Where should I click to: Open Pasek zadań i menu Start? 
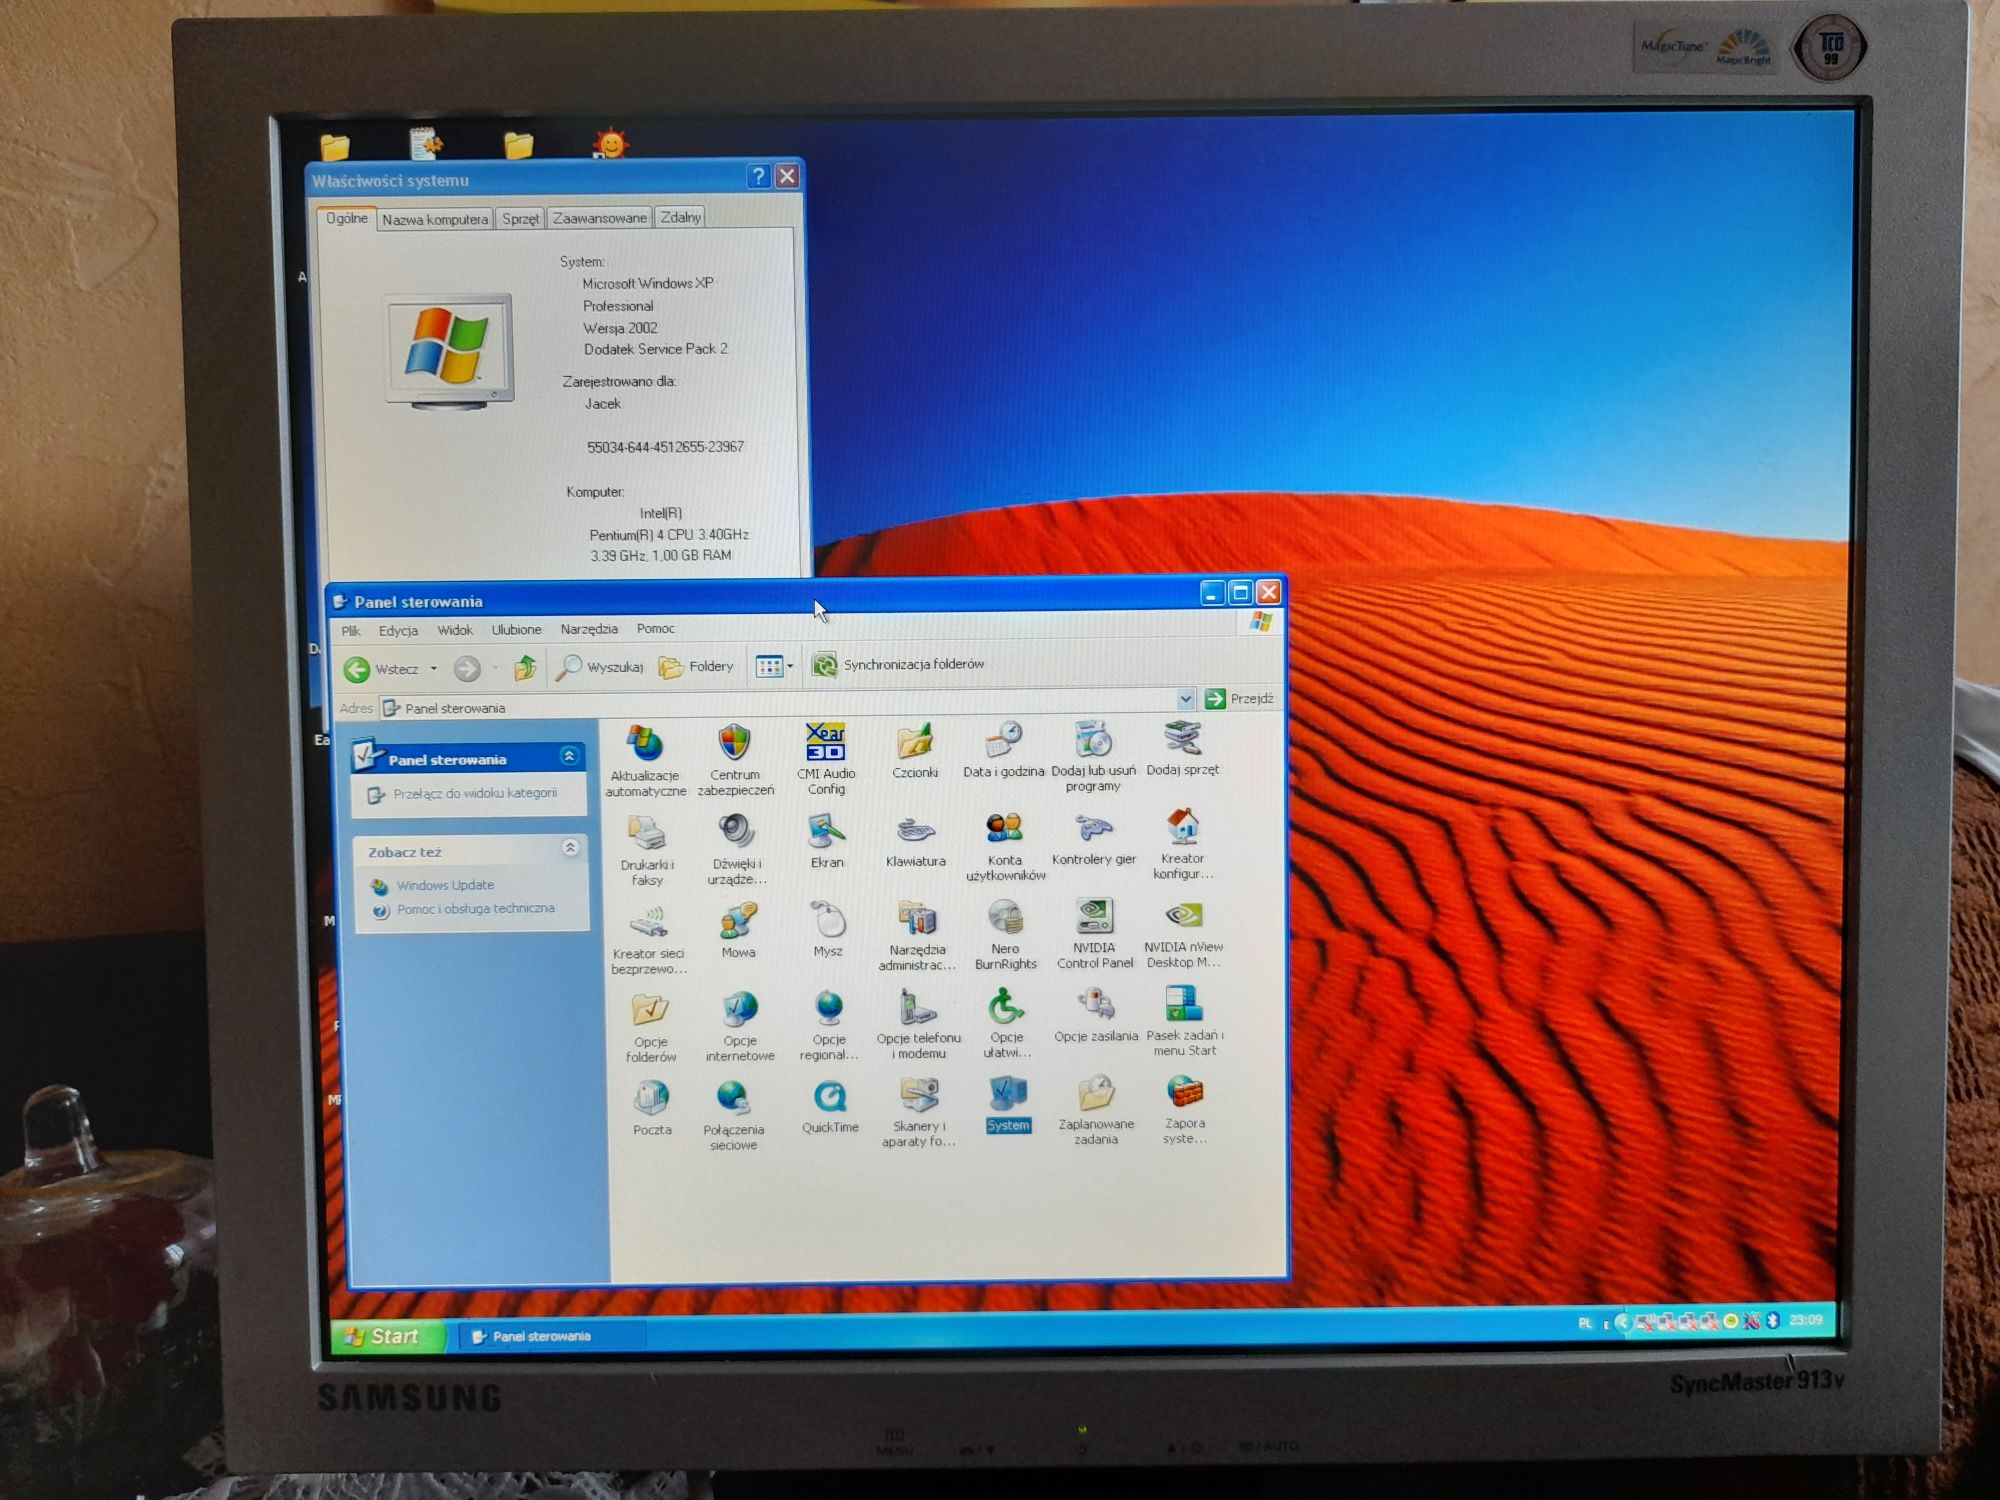1185,1021
